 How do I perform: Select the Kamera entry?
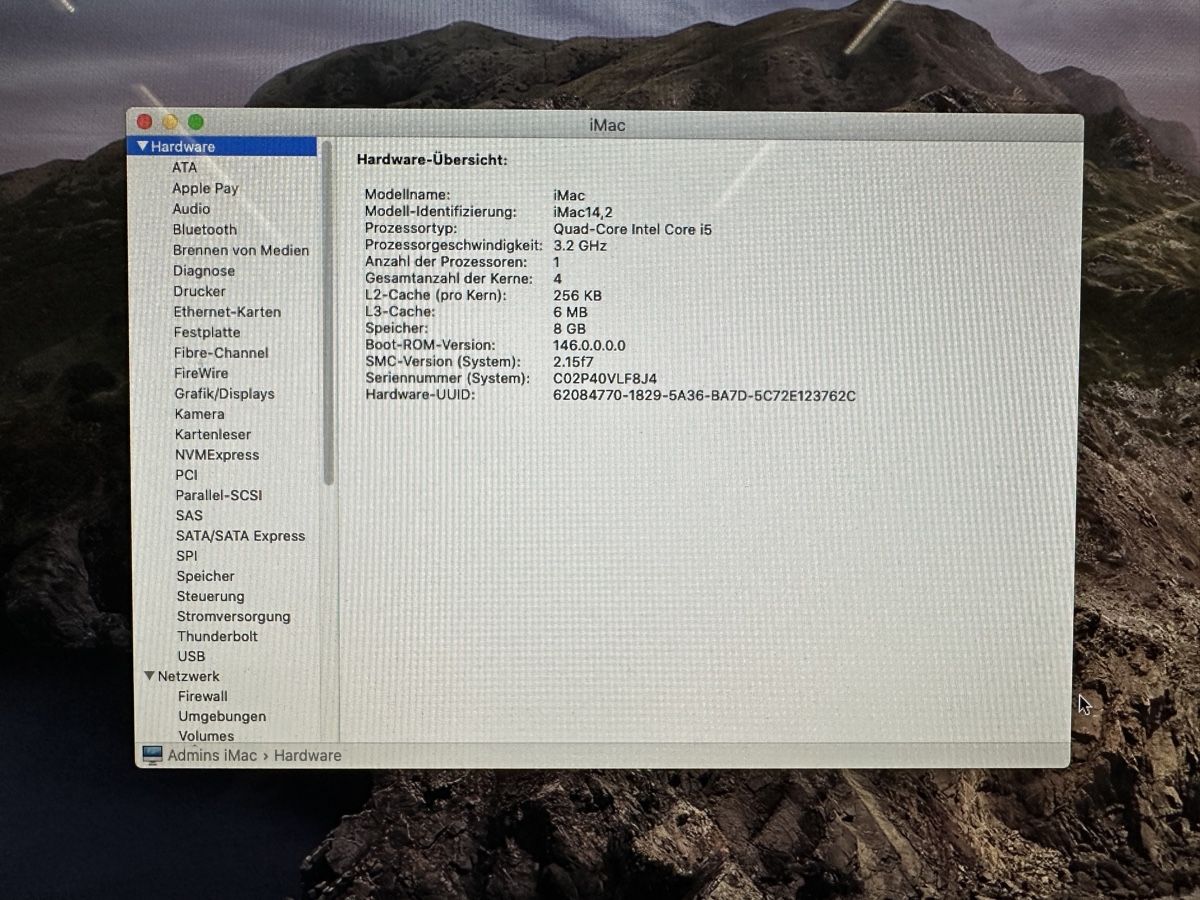click(x=199, y=413)
